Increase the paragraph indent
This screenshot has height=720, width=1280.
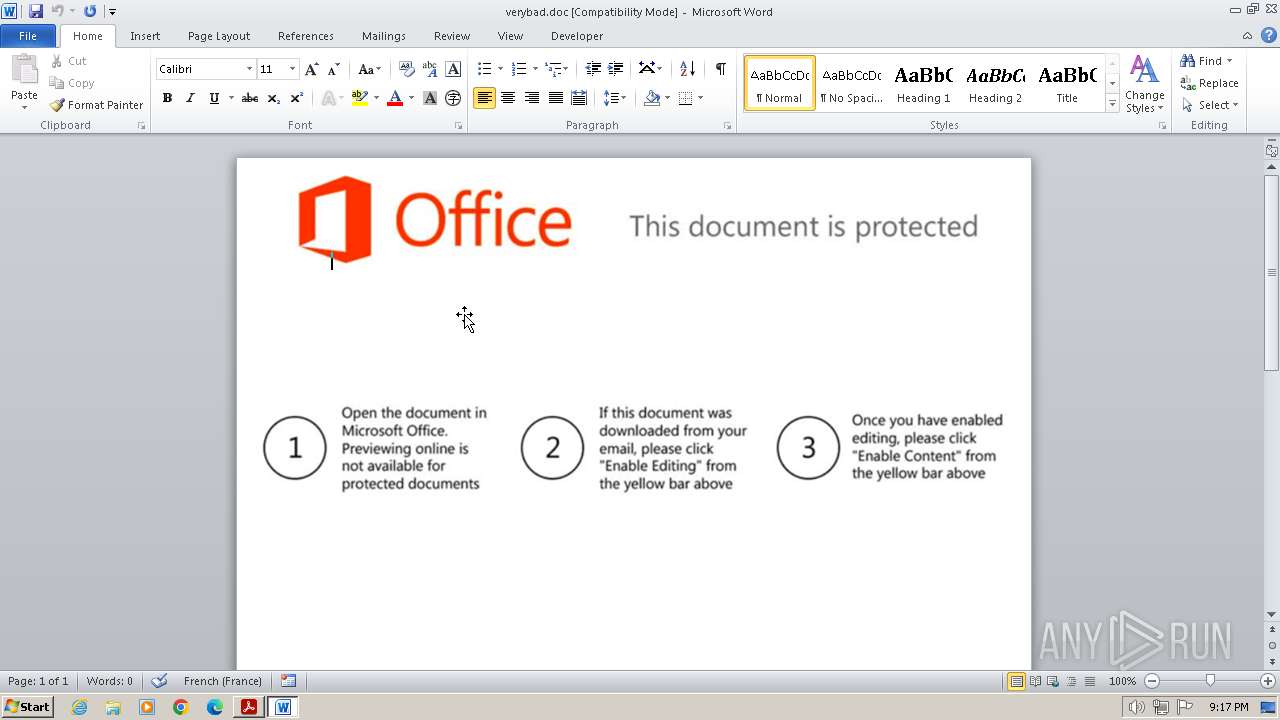(616, 69)
